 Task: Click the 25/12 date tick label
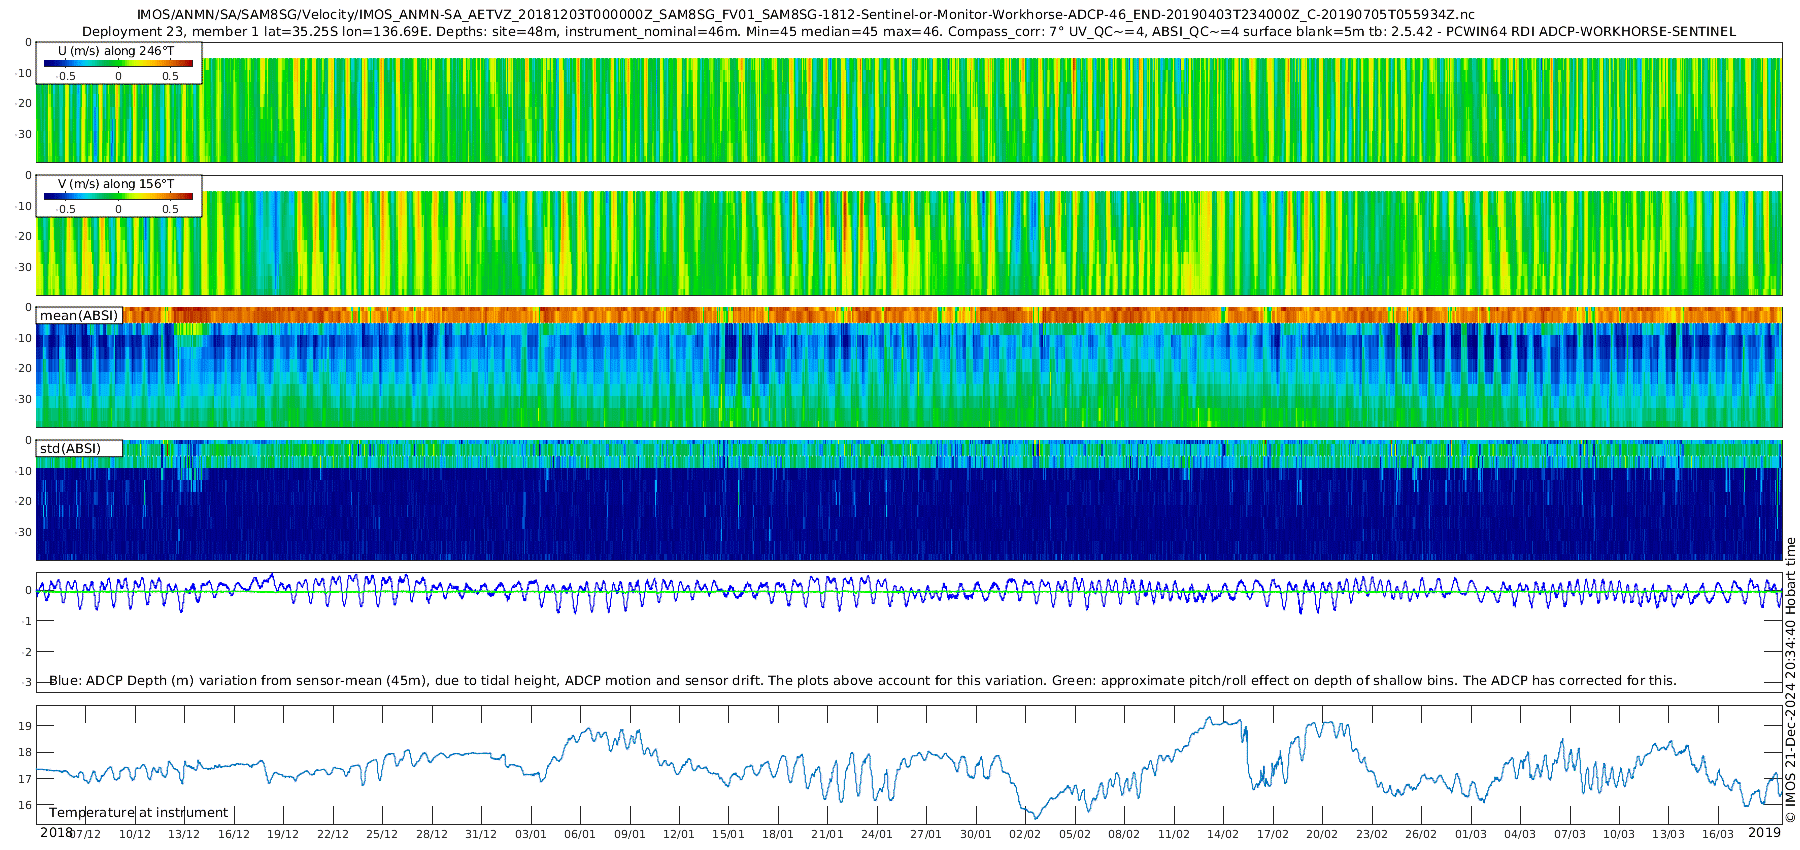(382, 835)
